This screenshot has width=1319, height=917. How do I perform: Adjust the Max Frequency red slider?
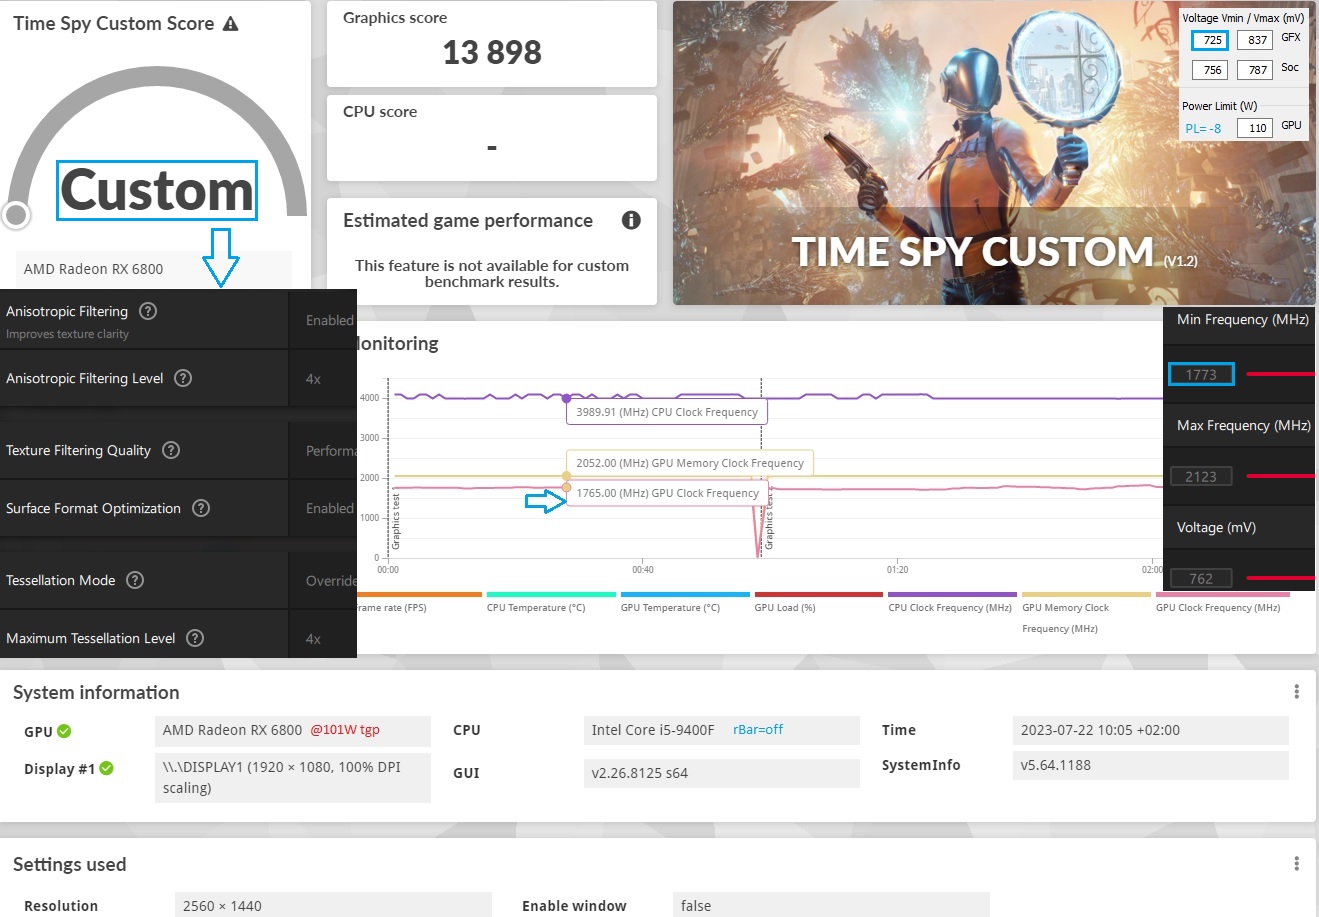1281,476
